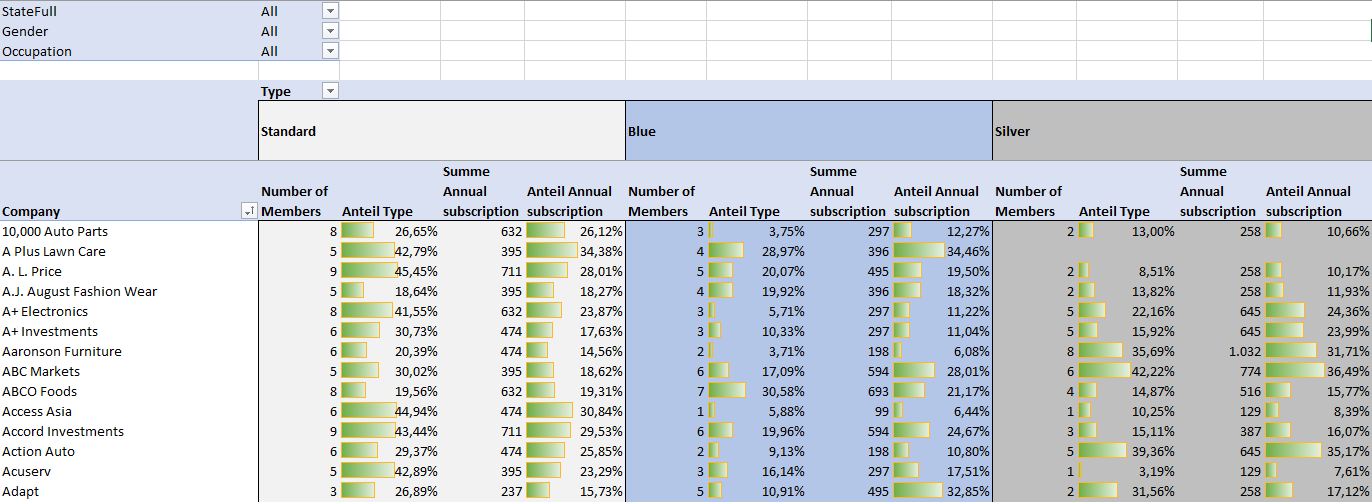The image size is (1372, 502).
Task: Select the Acuserv row label
Action: pyautogui.click(x=129, y=471)
